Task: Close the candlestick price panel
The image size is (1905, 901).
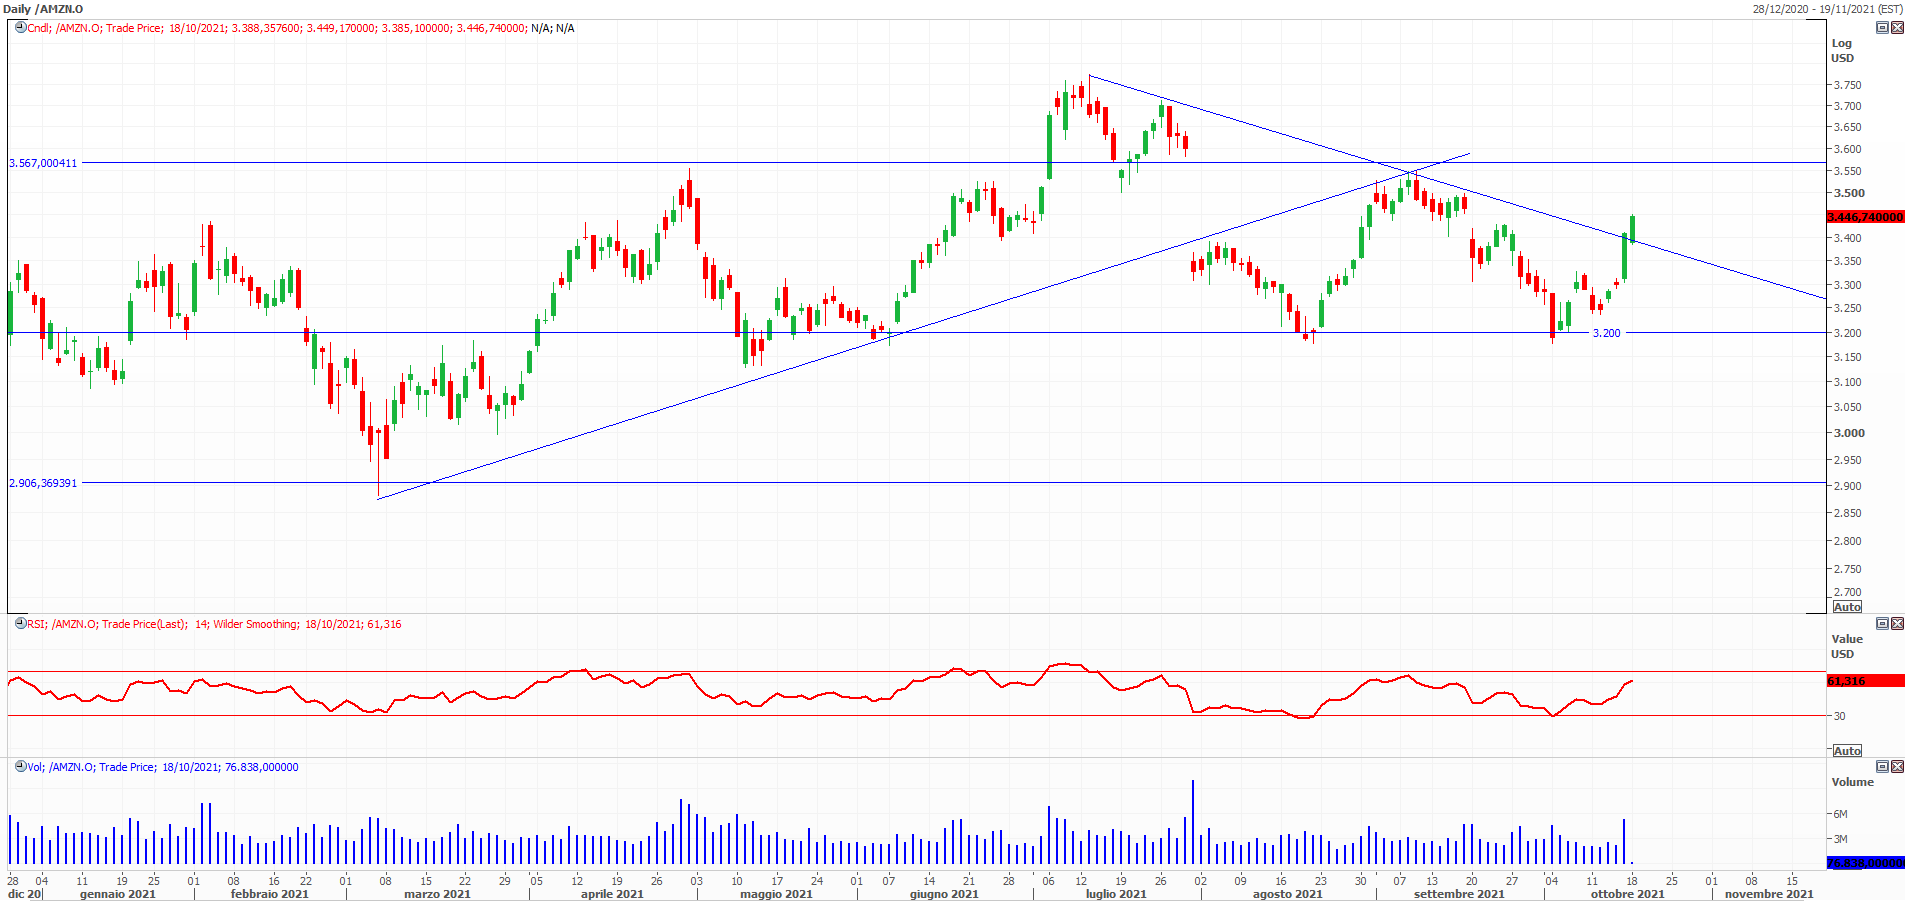Action: pyautogui.click(x=1896, y=28)
